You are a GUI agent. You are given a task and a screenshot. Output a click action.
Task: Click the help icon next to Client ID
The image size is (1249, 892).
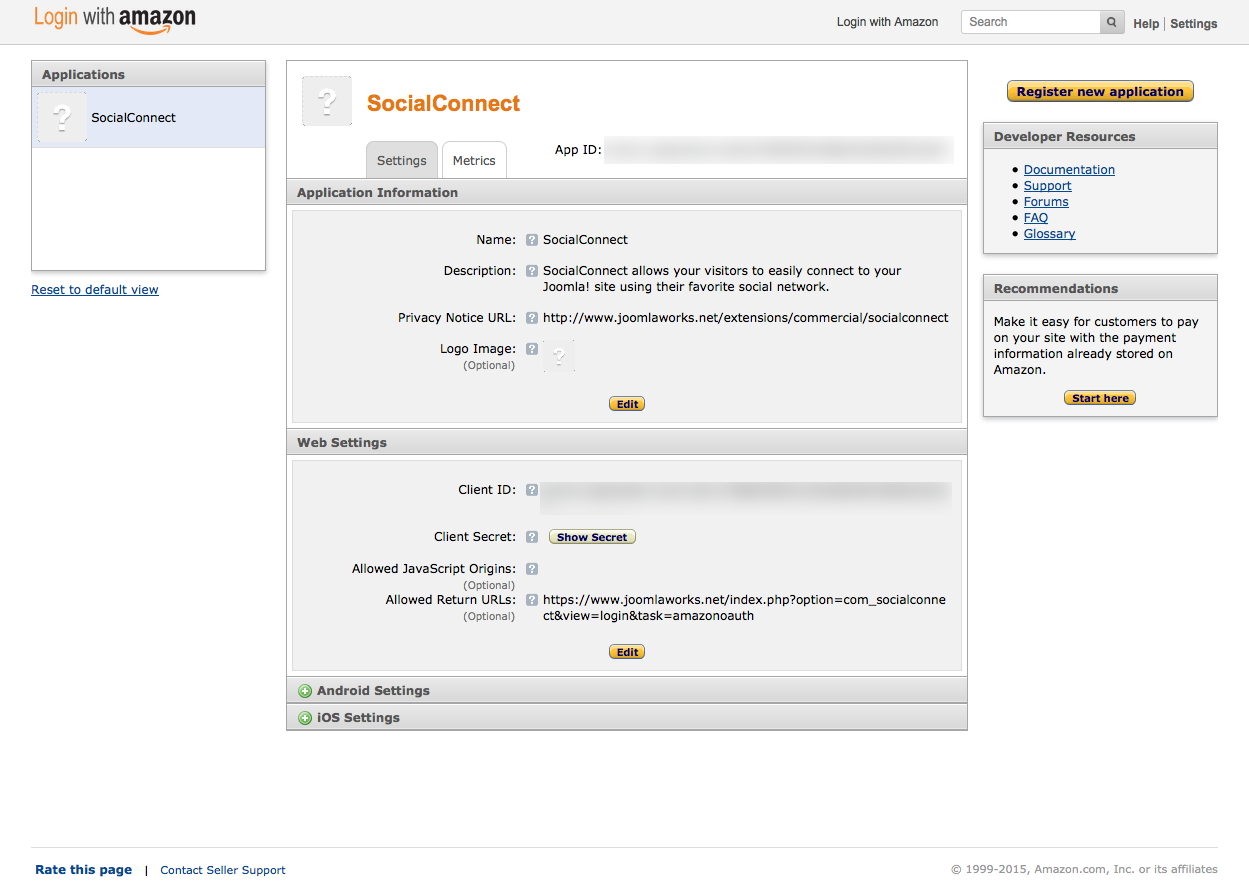pyautogui.click(x=532, y=490)
